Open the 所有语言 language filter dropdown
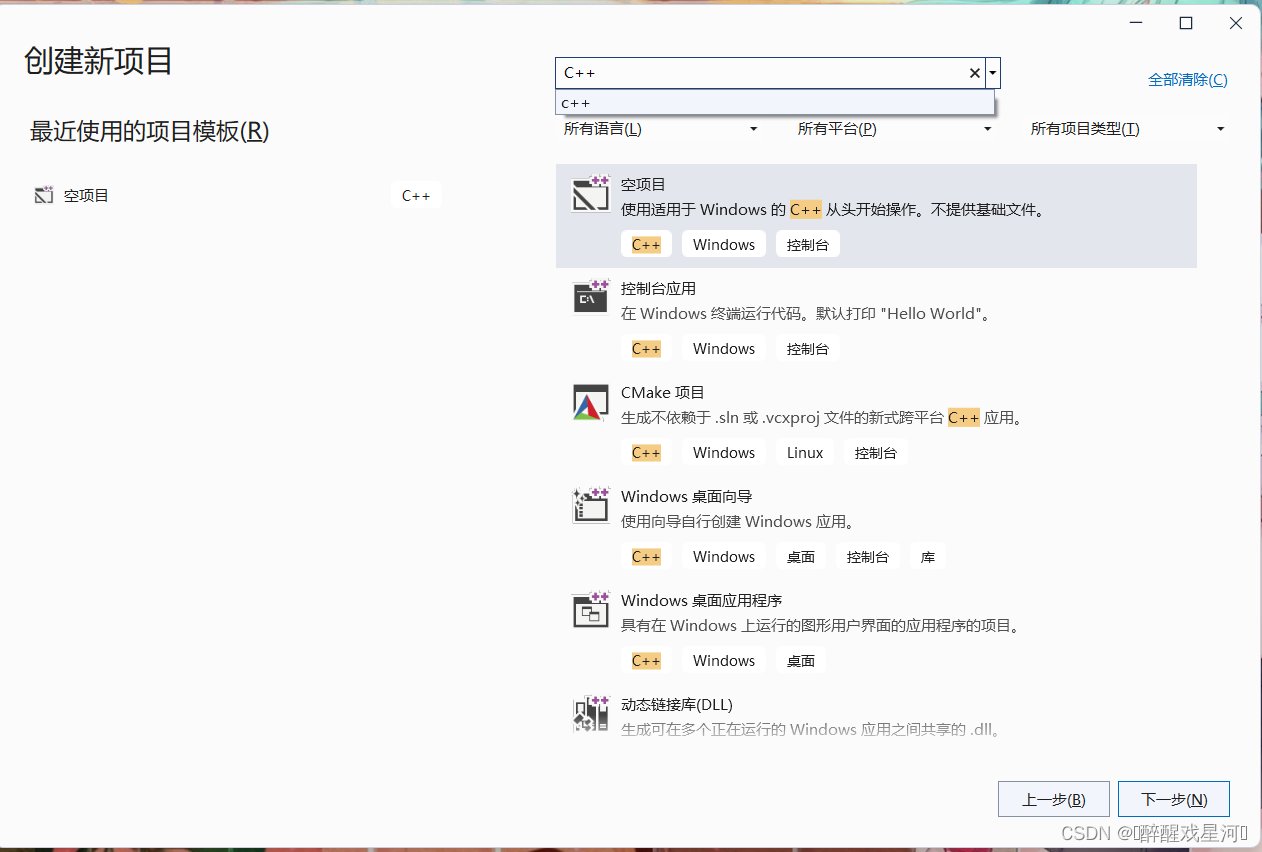This screenshot has height=852, width=1262. click(x=661, y=128)
